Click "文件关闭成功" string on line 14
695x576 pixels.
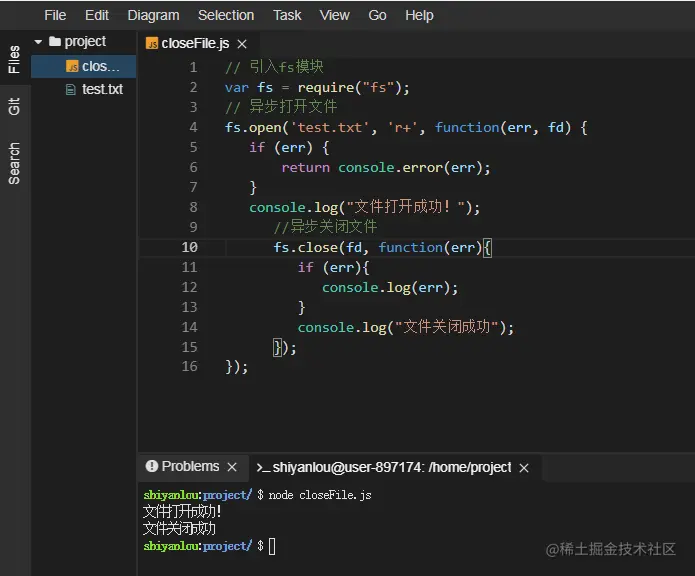point(446,327)
